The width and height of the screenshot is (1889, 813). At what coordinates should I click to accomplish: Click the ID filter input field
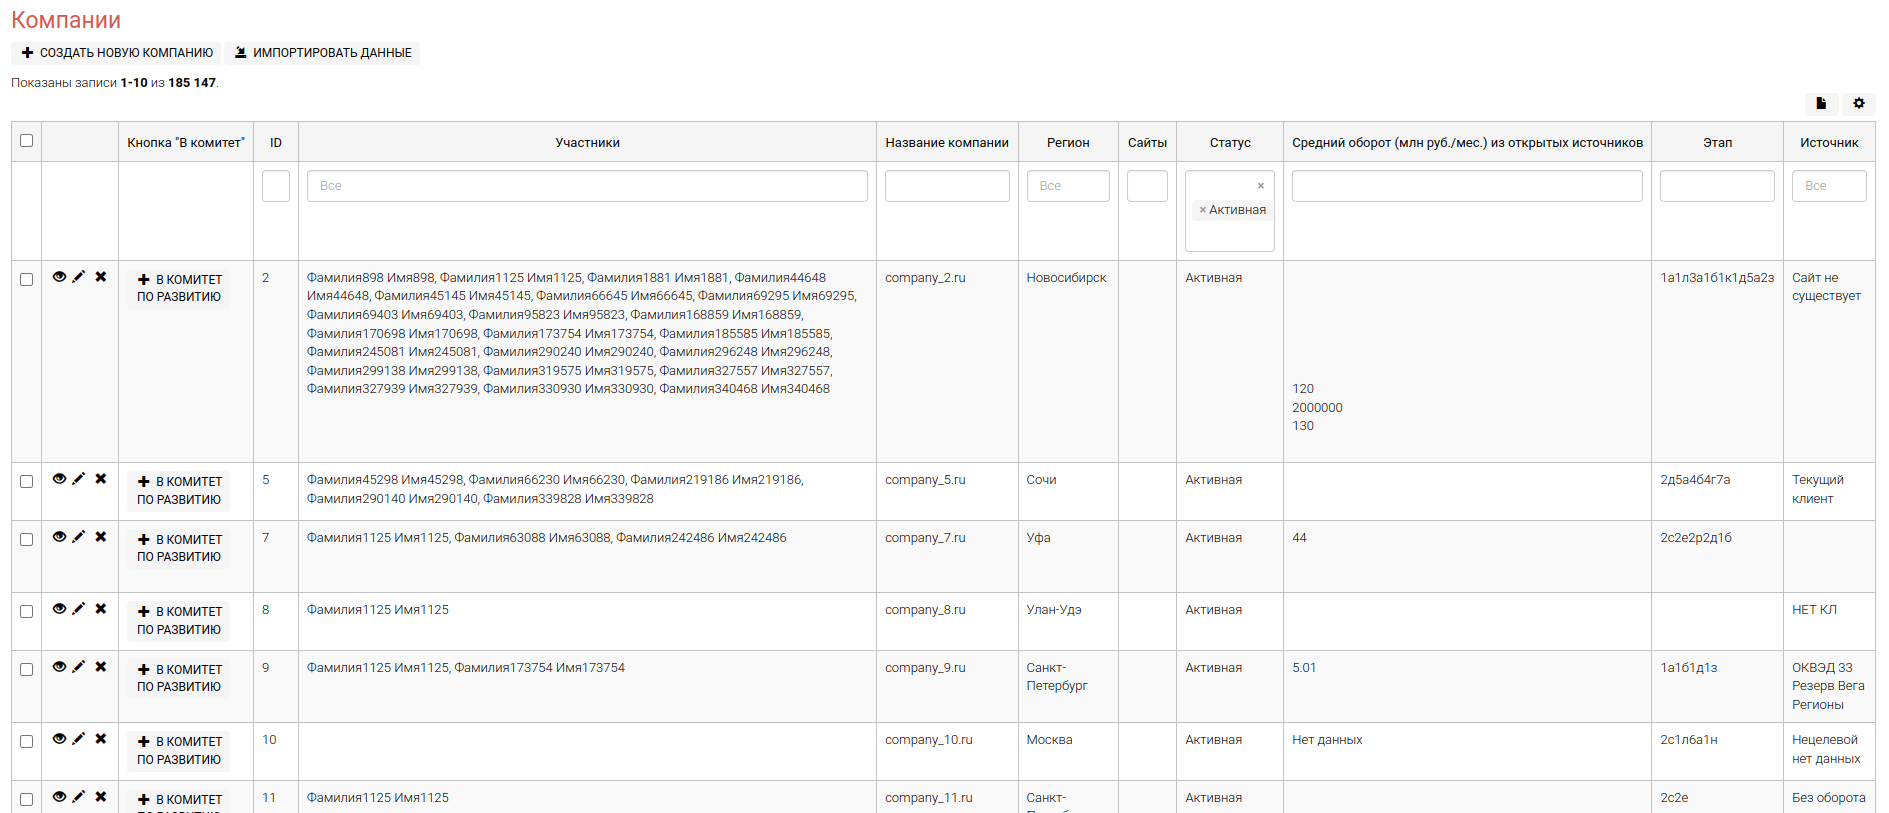[276, 186]
